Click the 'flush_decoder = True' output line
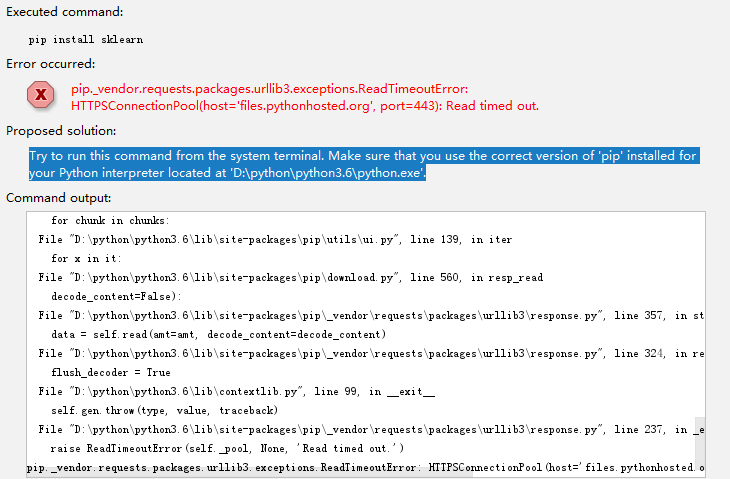The height and width of the screenshot is (479, 730). point(111,372)
